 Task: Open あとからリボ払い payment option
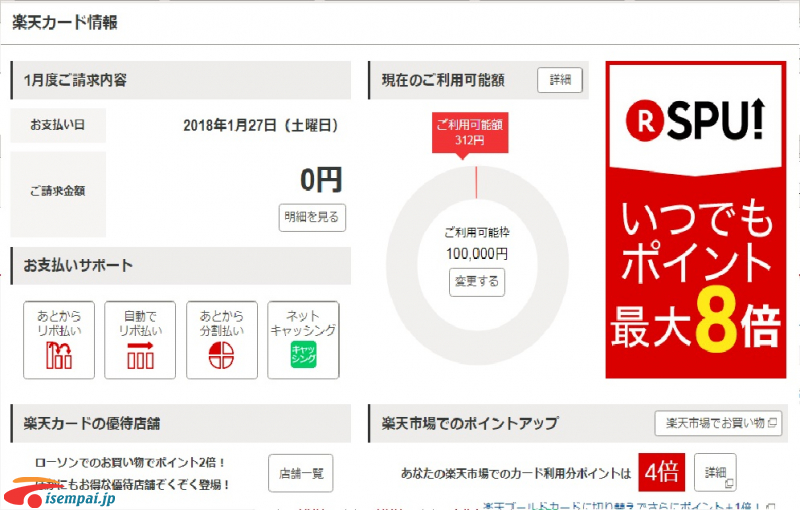pos(59,340)
